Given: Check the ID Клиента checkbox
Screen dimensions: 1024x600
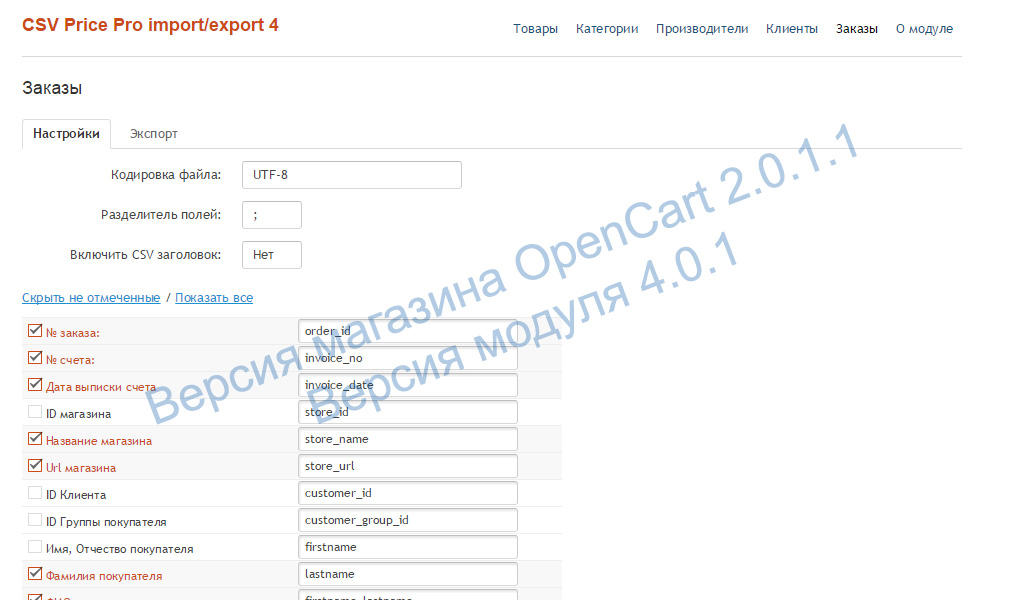Looking at the screenshot, I should [35, 493].
